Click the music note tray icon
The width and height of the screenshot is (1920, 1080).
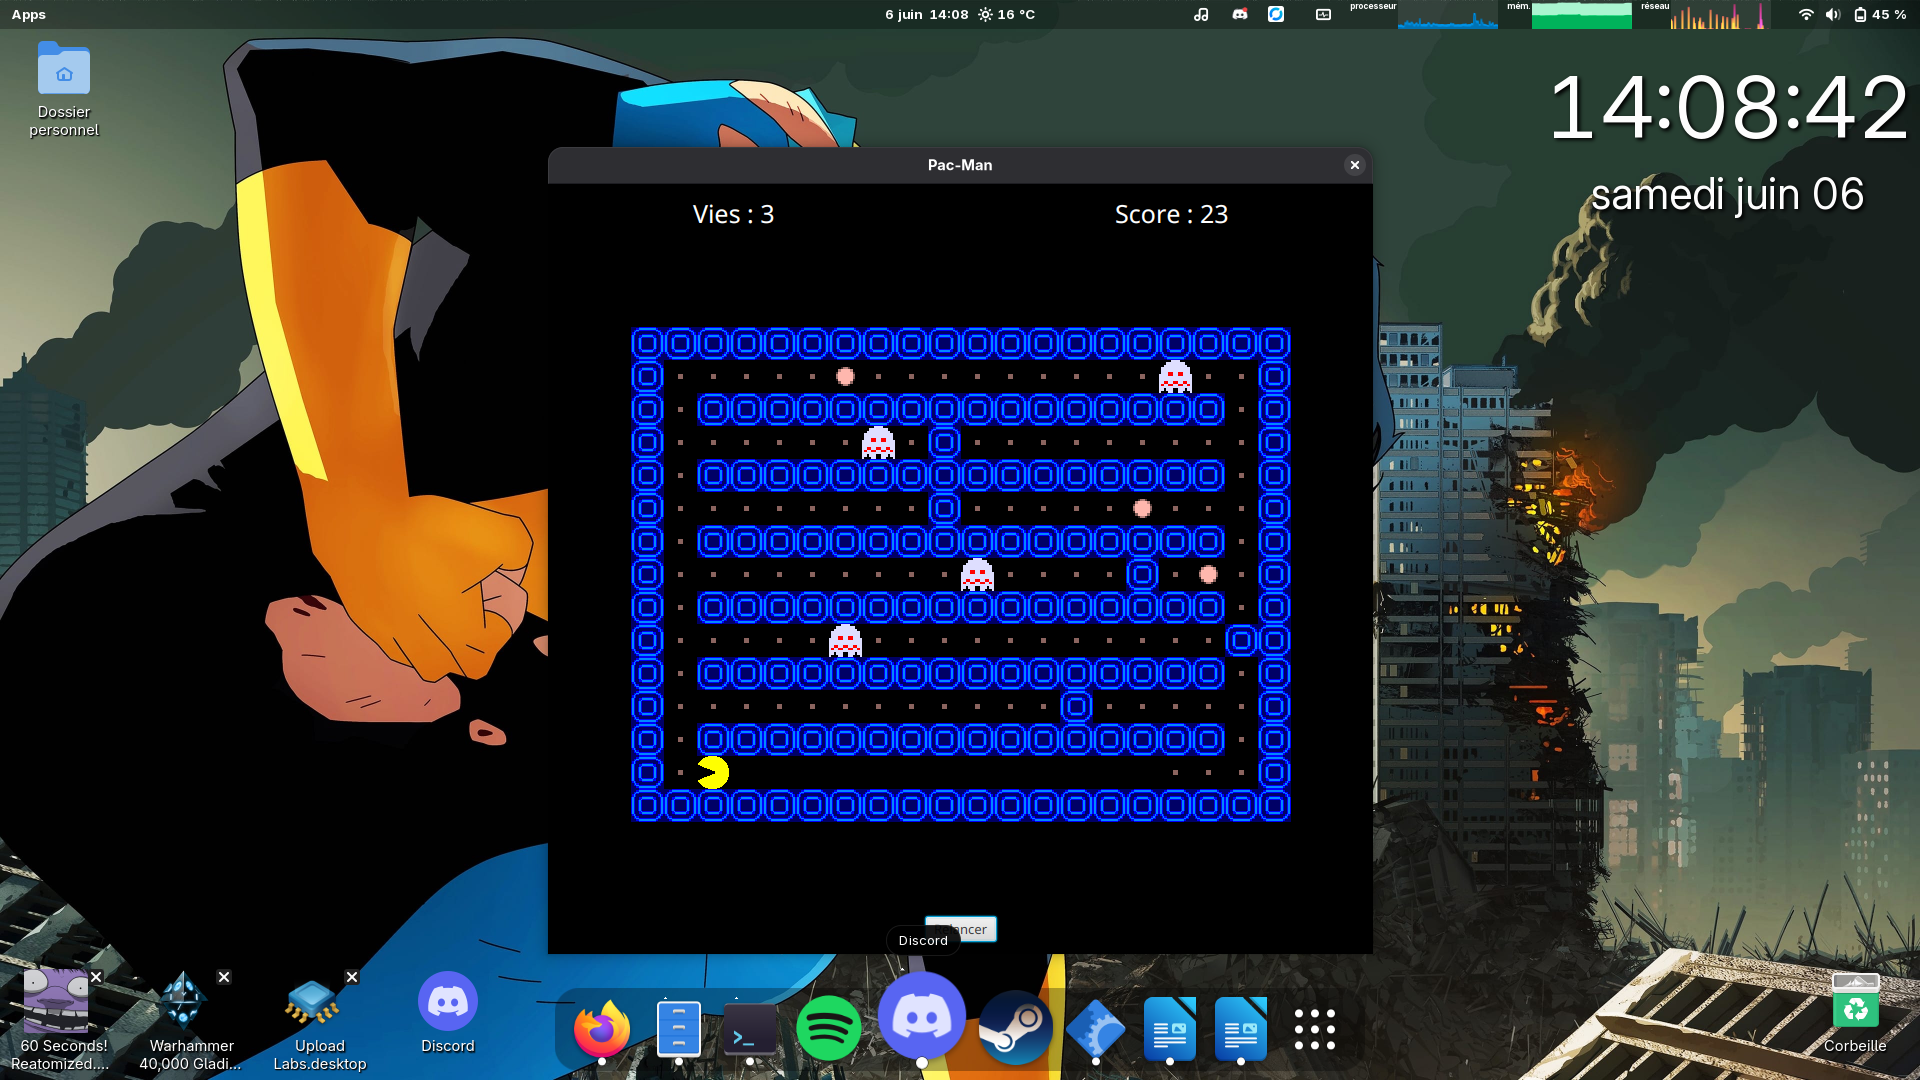pos(1201,14)
